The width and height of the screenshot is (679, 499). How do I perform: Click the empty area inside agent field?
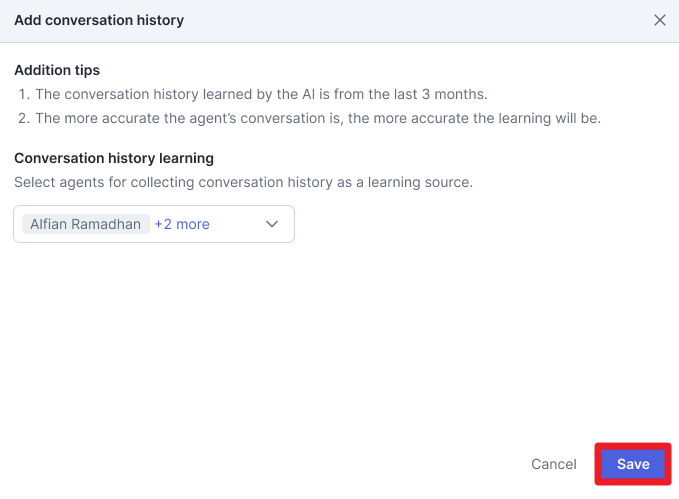click(x=236, y=224)
